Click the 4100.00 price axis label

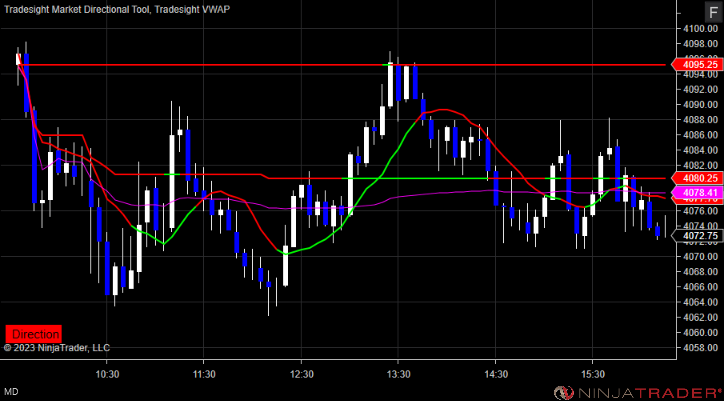700,29
